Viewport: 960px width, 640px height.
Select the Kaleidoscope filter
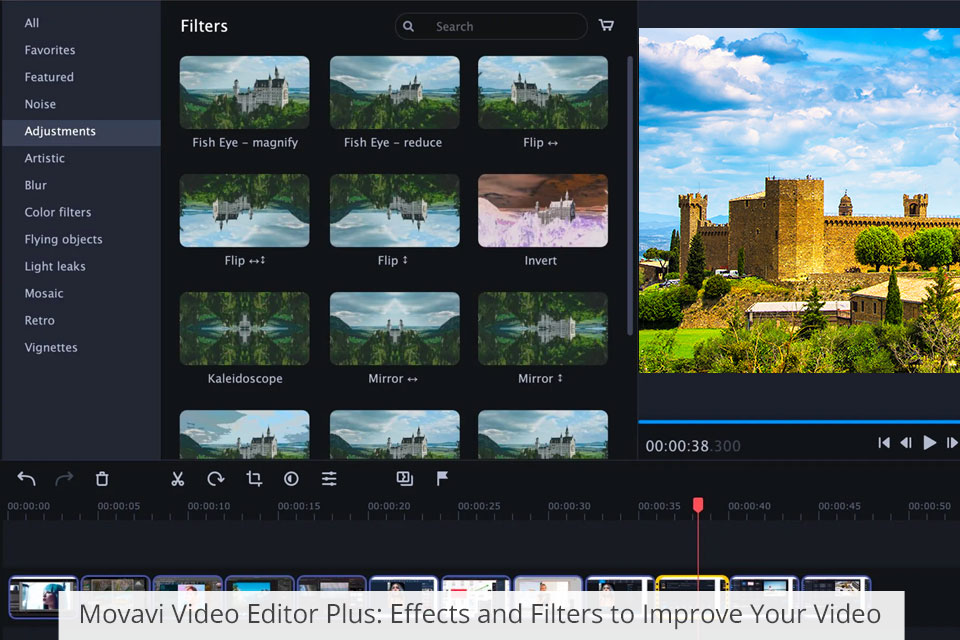[x=244, y=328]
